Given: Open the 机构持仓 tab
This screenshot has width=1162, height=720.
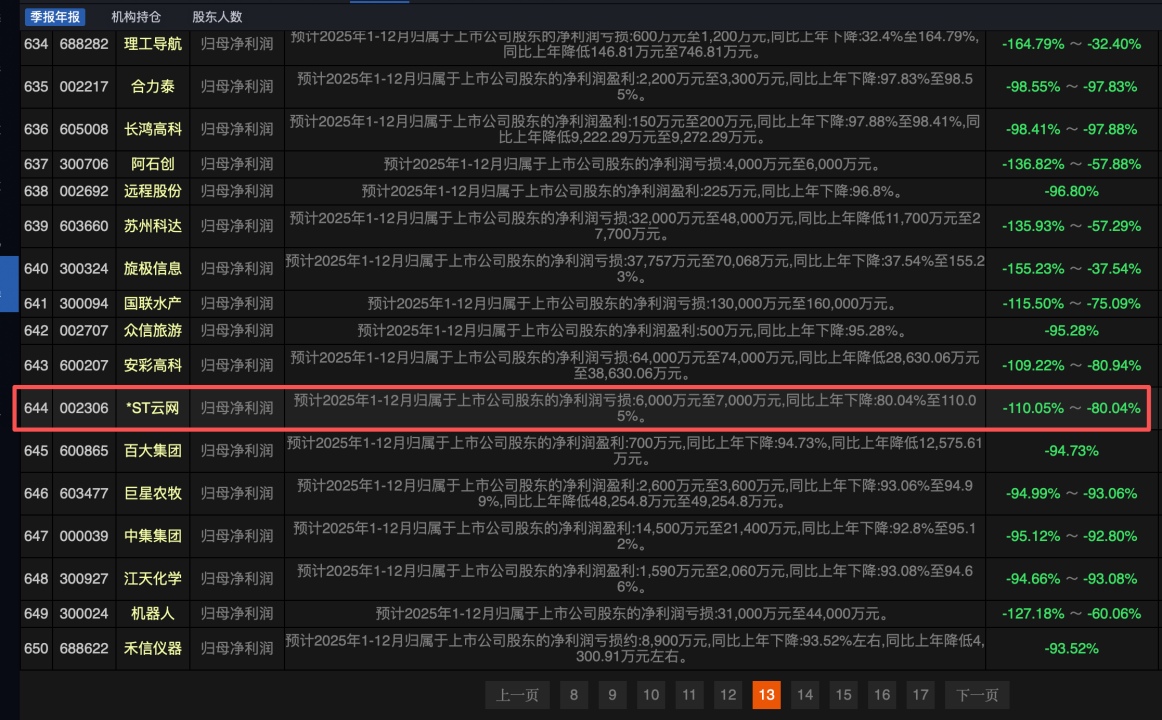Looking at the screenshot, I should click(136, 16).
